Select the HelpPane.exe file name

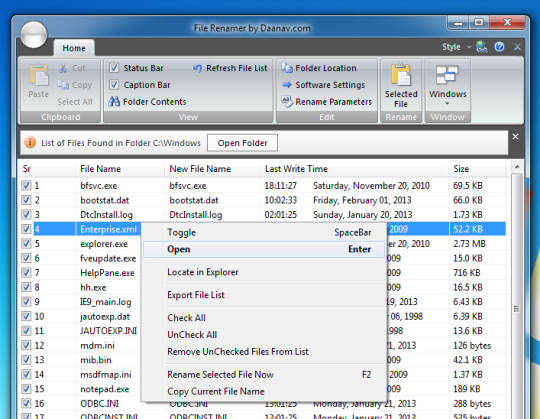[107, 273]
